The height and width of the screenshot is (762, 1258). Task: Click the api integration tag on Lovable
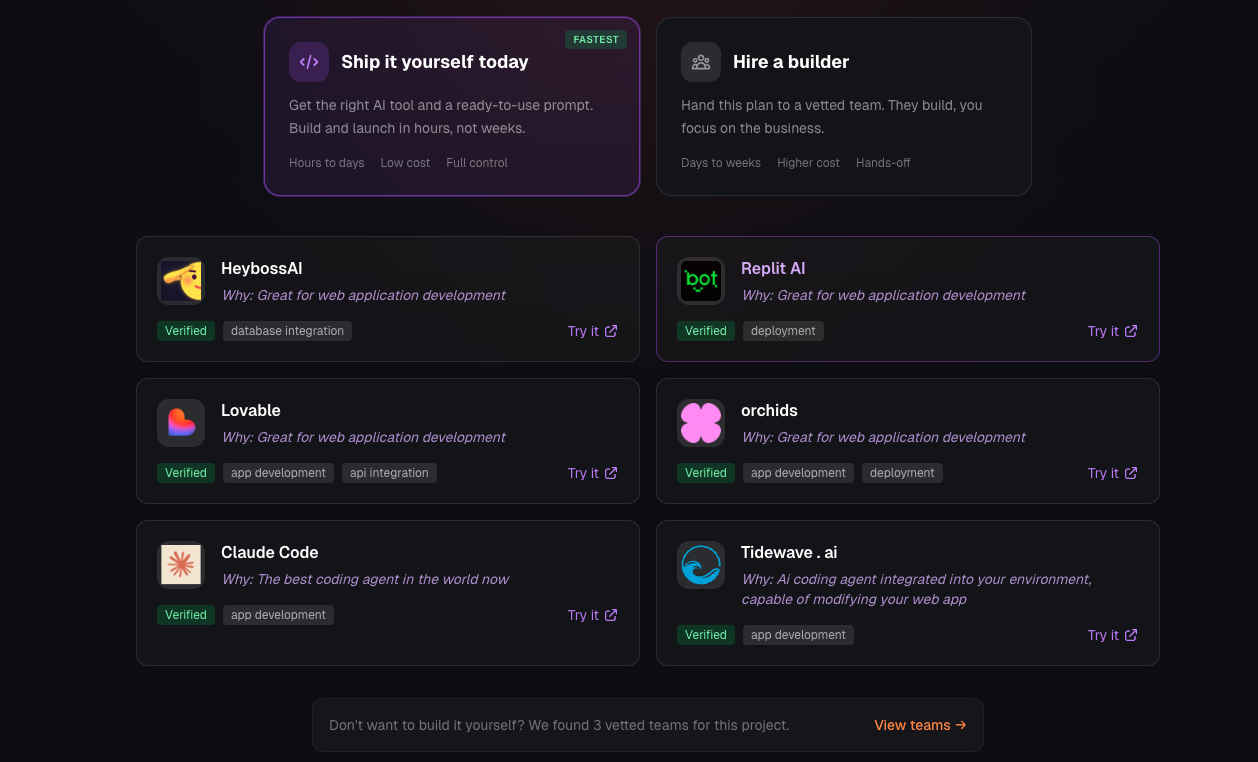click(389, 473)
